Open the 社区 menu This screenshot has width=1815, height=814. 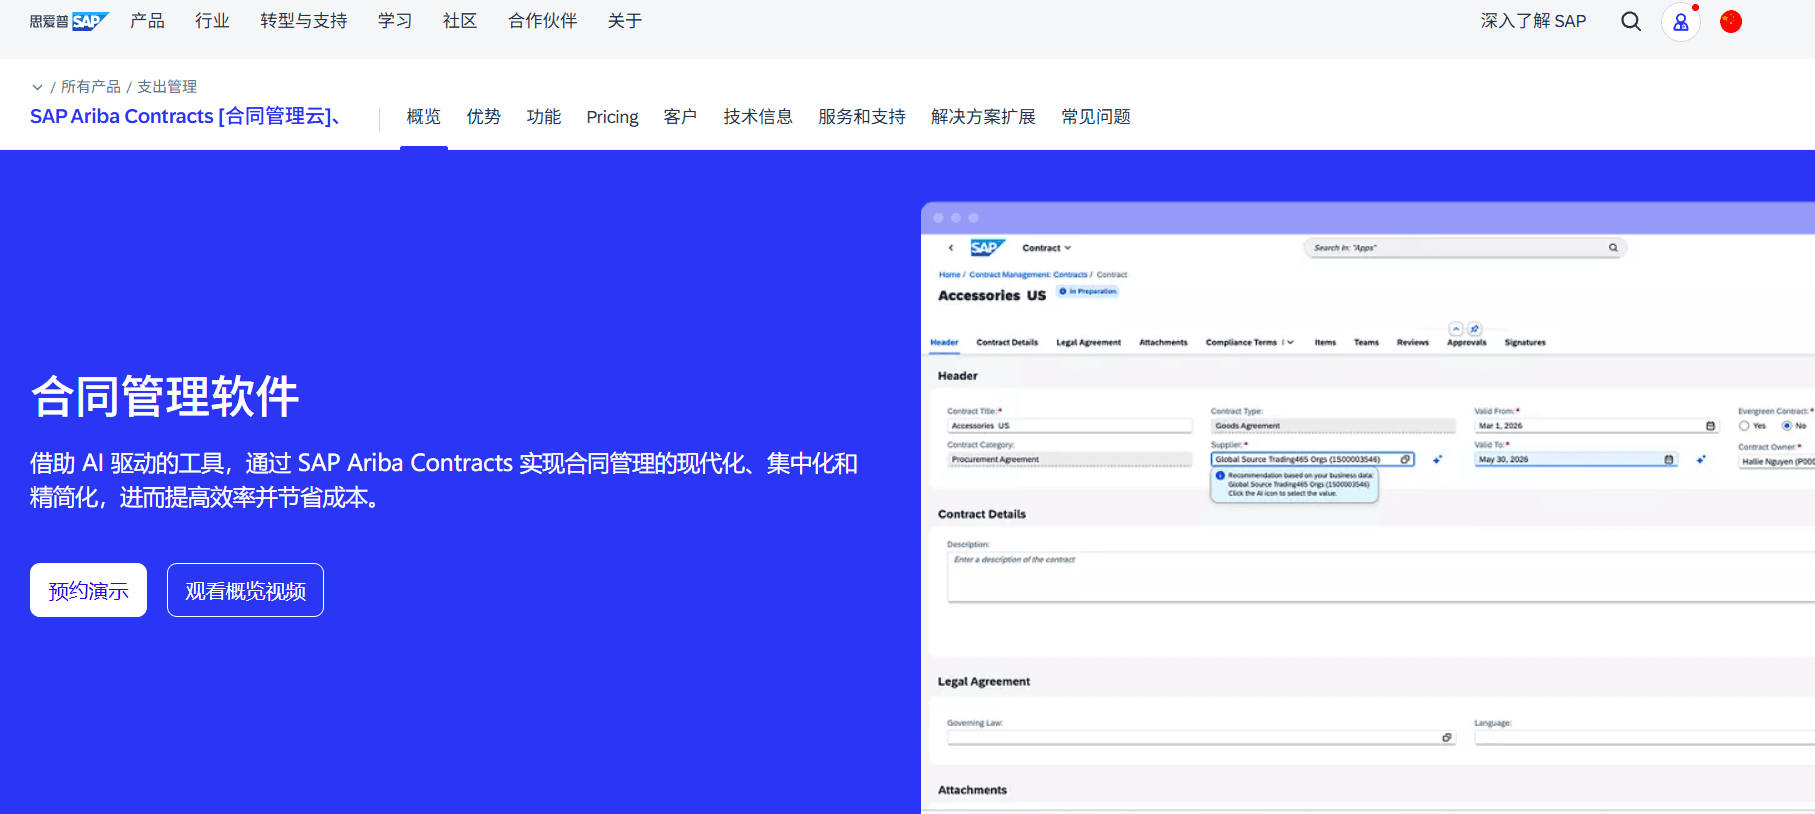coord(460,21)
